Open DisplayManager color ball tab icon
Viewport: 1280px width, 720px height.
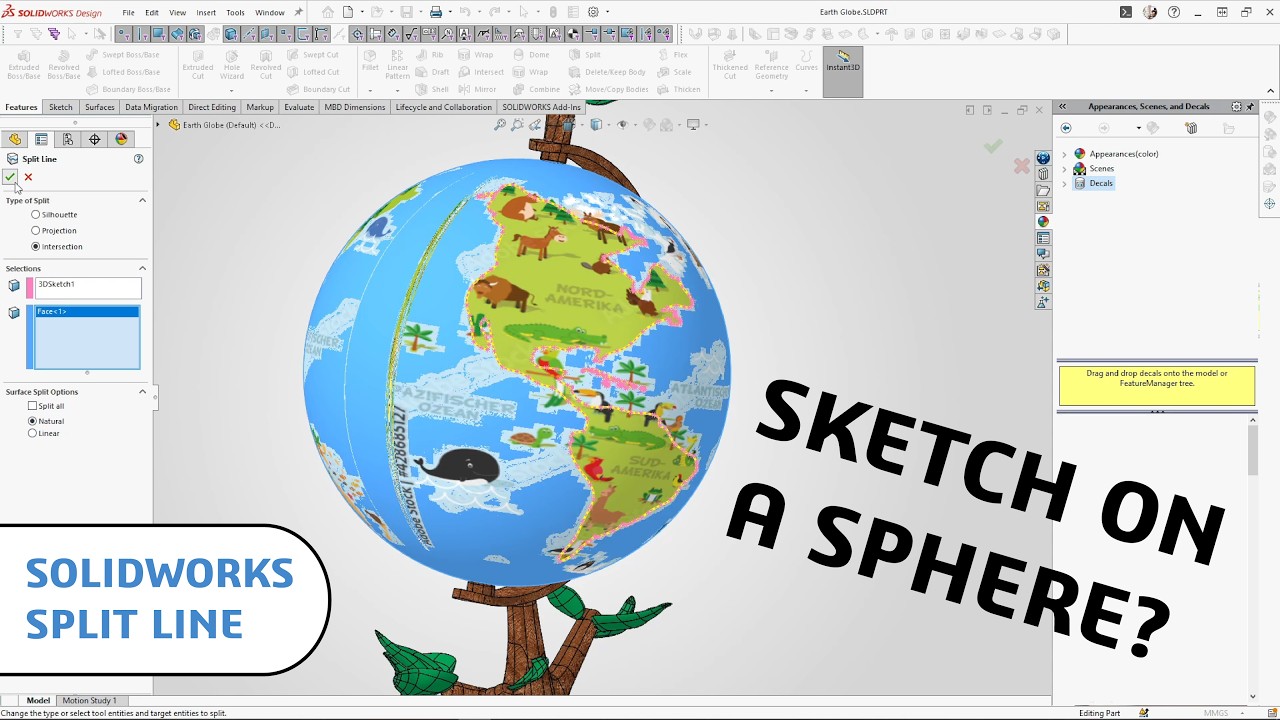(x=122, y=139)
